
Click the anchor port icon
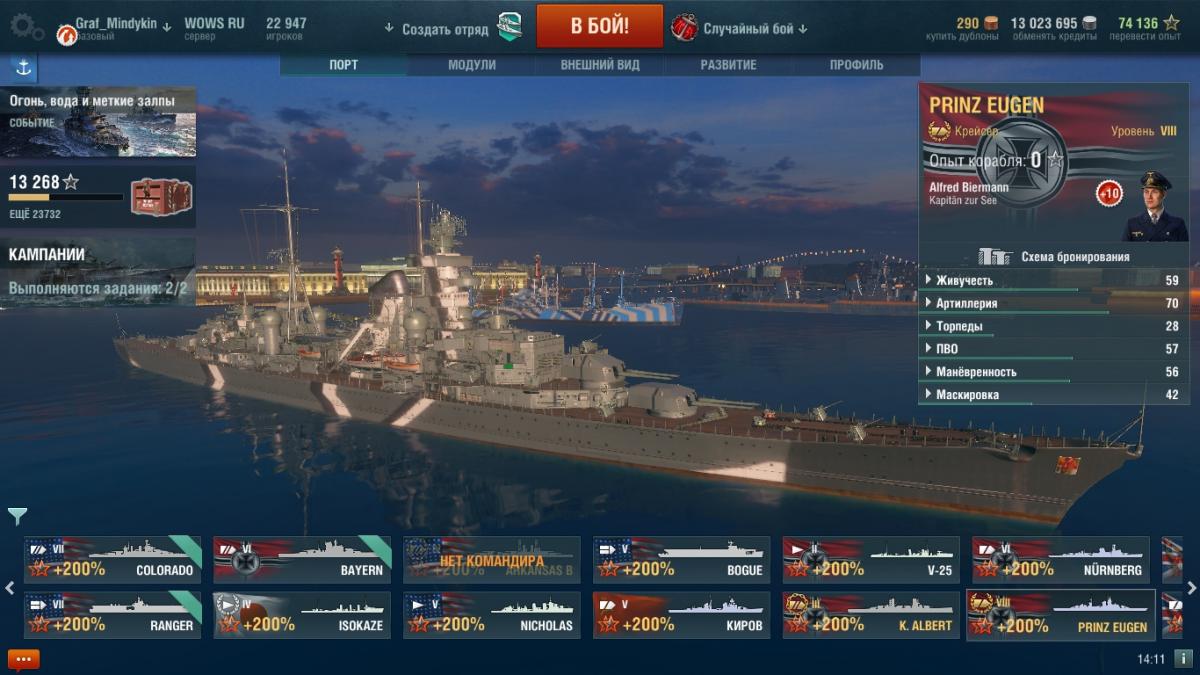pyautogui.click(x=23, y=68)
